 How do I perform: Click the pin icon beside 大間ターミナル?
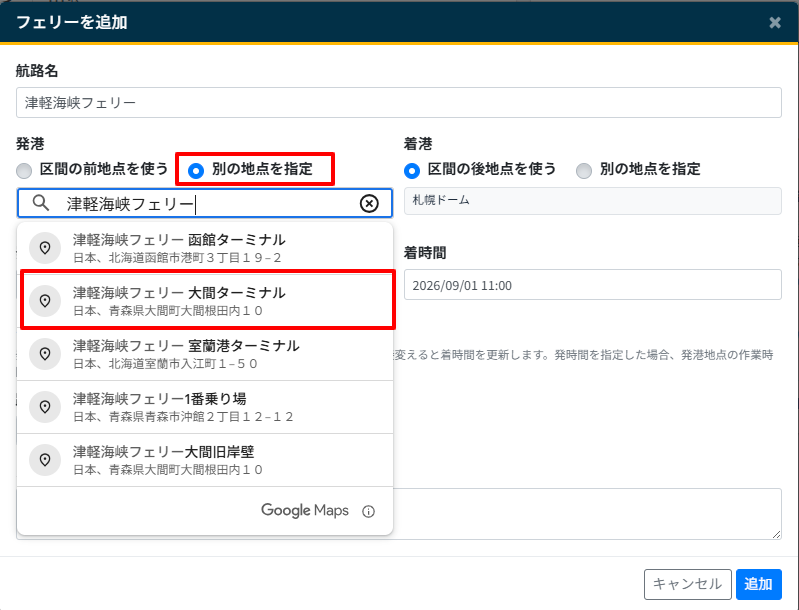click(45, 301)
